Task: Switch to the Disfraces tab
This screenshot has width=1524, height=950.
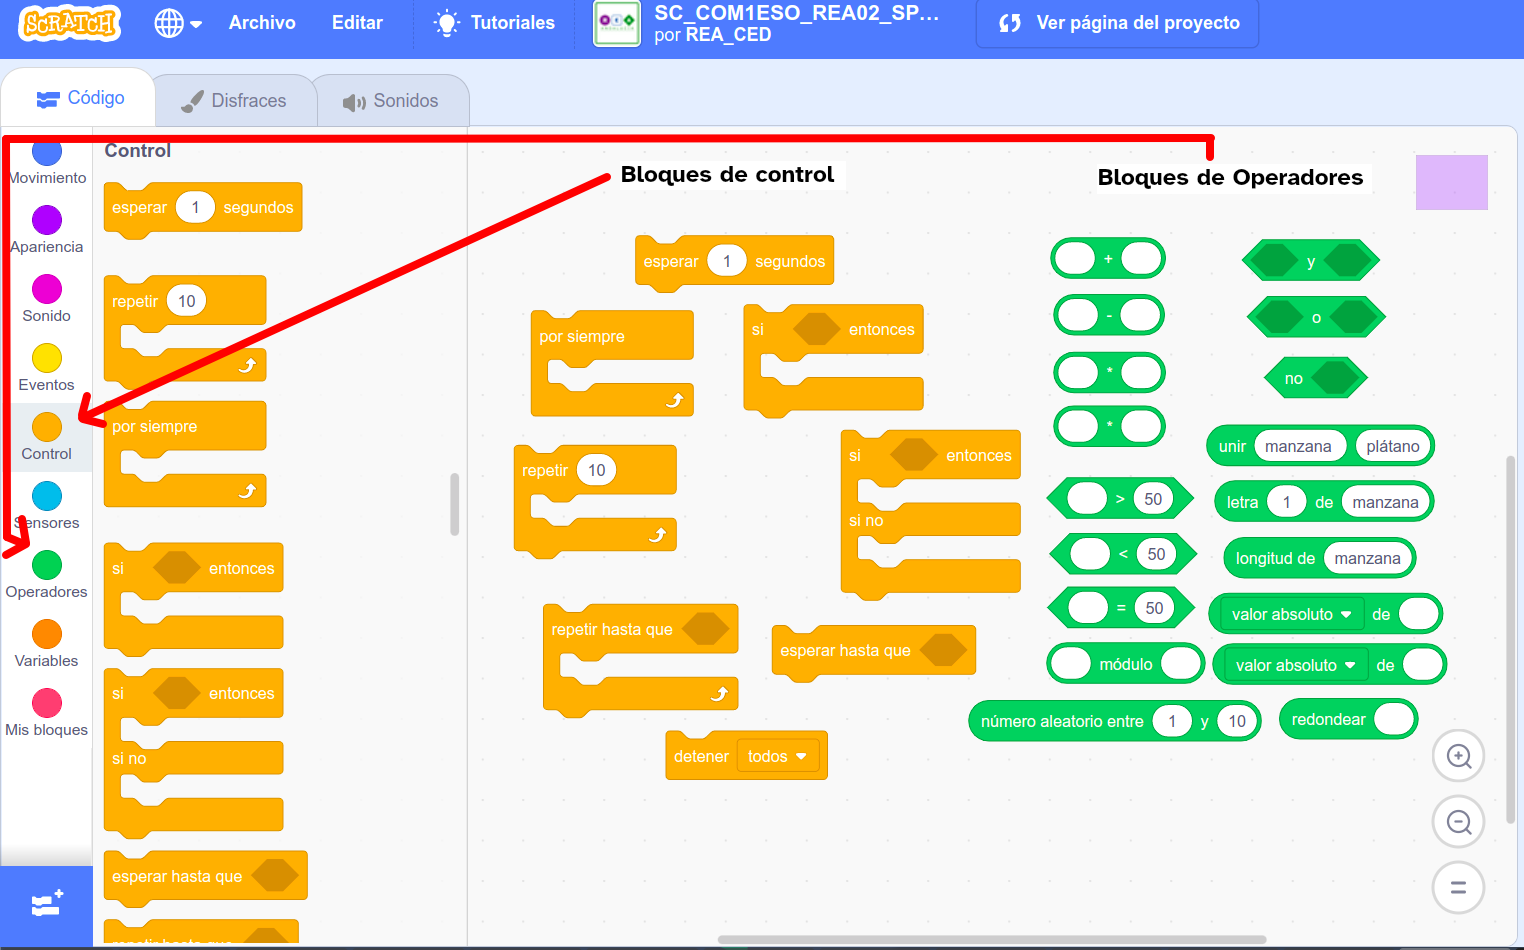Action: pos(234,99)
